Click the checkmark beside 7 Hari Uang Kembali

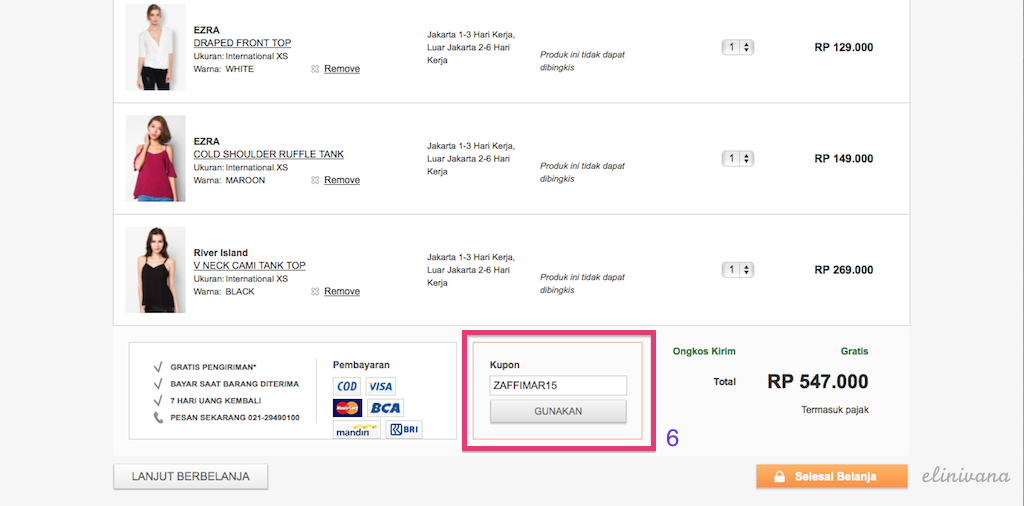click(x=157, y=400)
